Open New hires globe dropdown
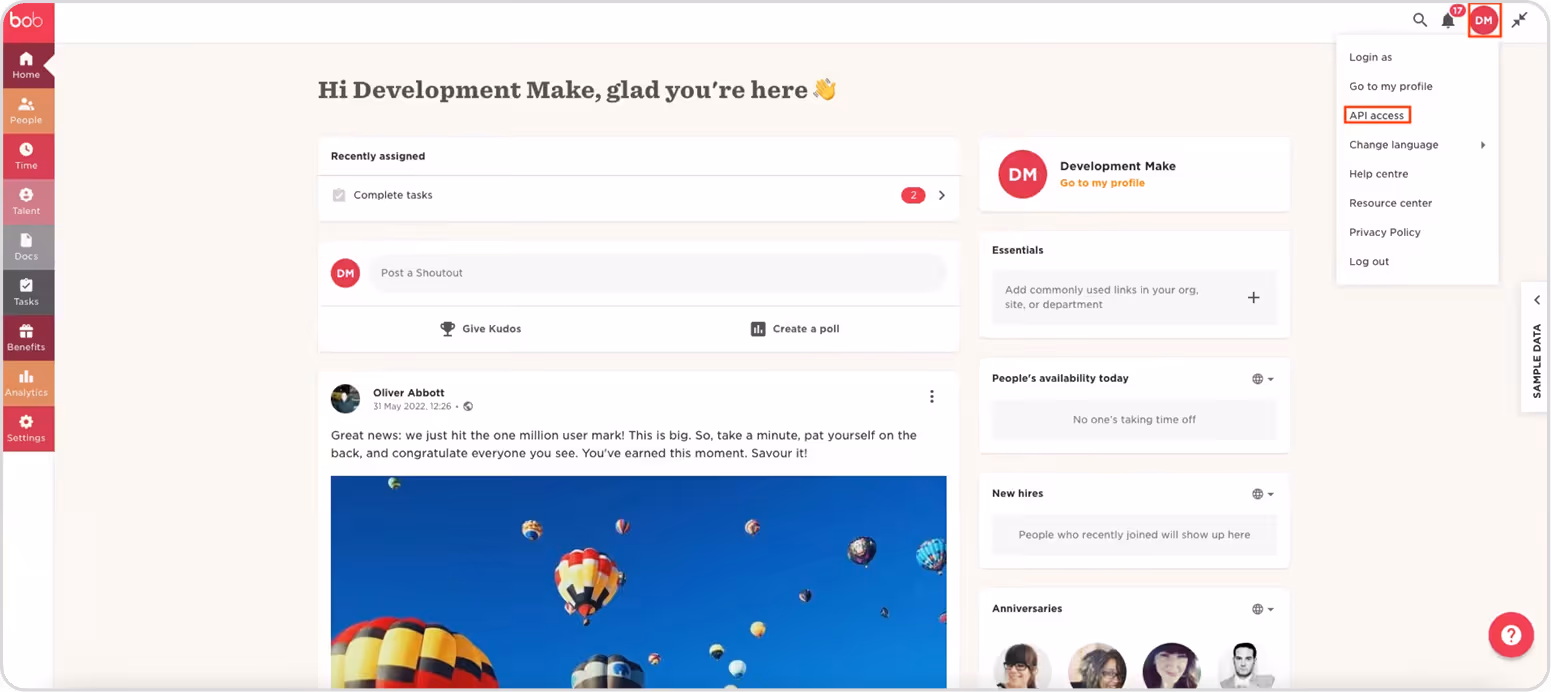This screenshot has width=1551, height=692. pos(1263,494)
